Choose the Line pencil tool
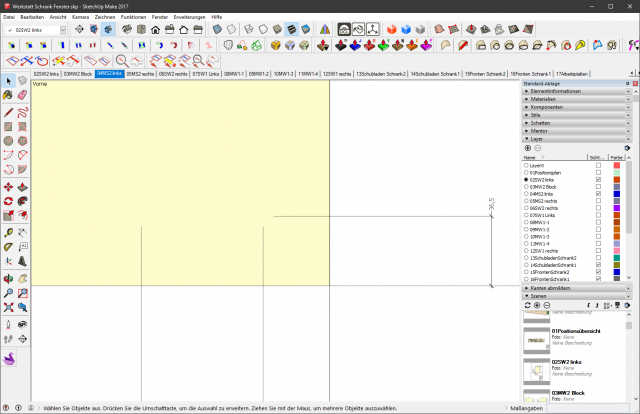This screenshot has height=414, width=640. (x=8, y=113)
